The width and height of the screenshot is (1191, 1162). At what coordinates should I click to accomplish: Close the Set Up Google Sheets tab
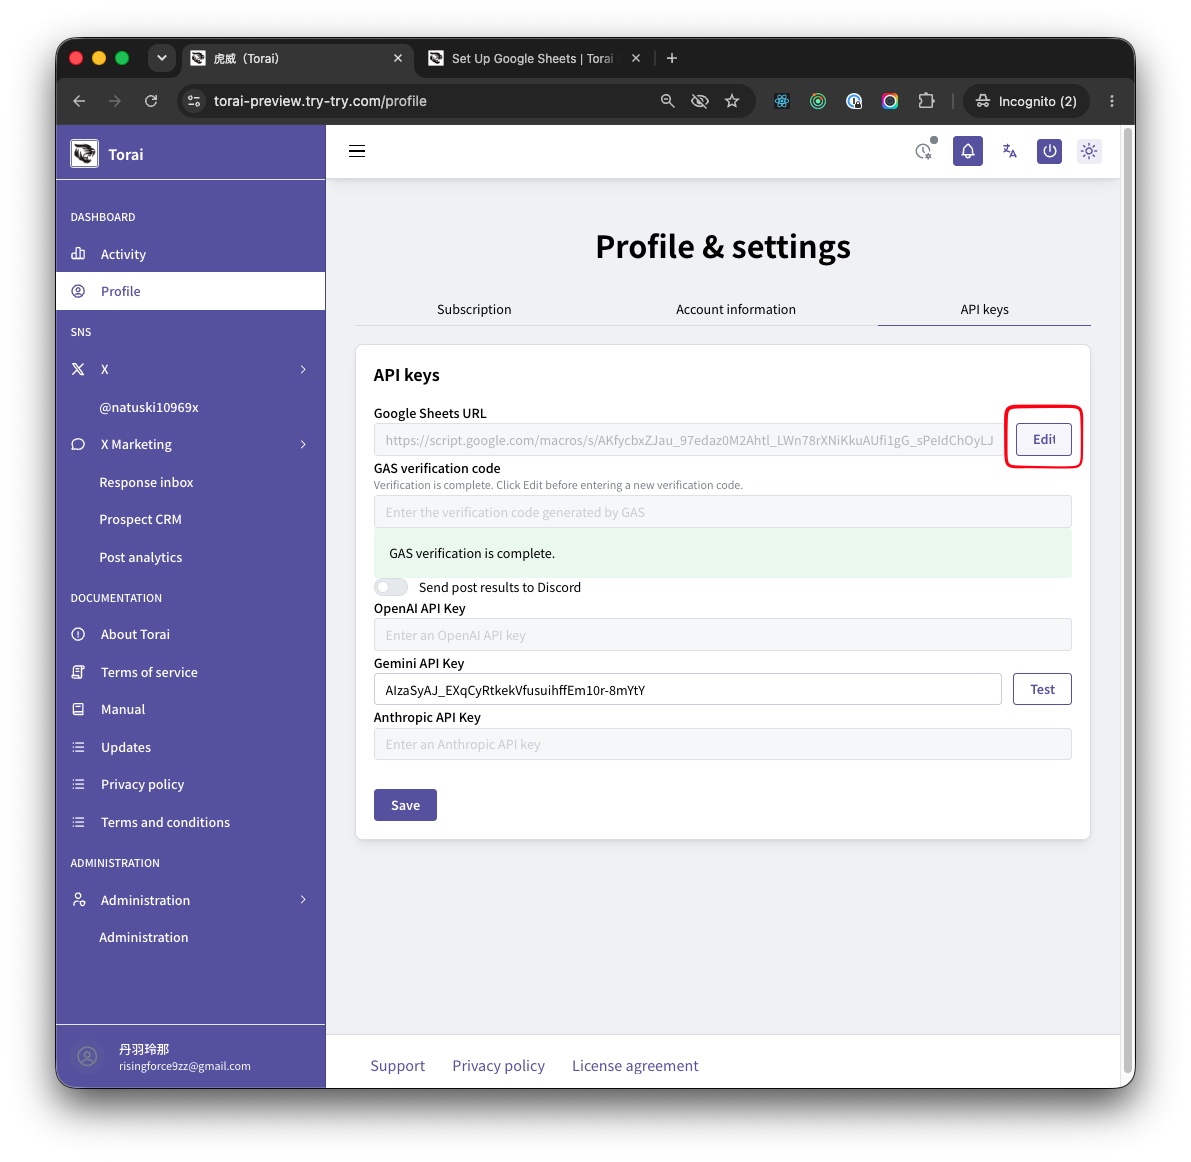pyautogui.click(x=636, y=58)
